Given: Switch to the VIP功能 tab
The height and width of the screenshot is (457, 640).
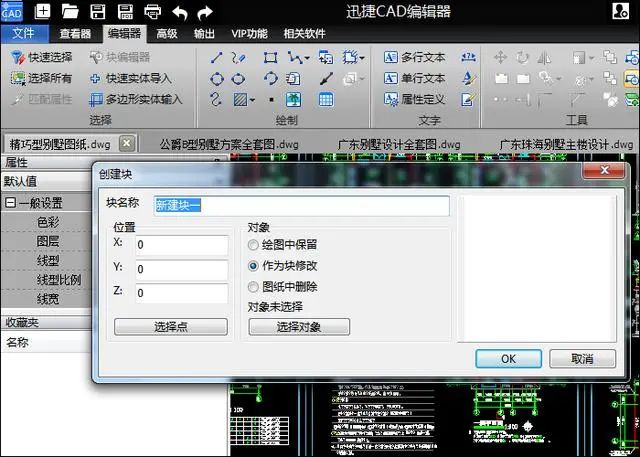Looking at the screenshot, I should [x=249, y=33].
